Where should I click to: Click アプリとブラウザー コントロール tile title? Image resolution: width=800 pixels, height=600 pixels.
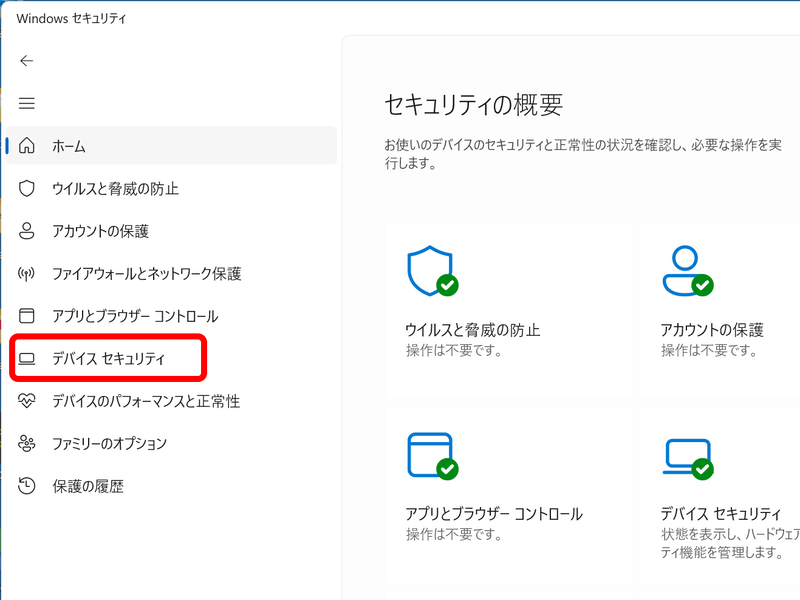tap(494, 514)
